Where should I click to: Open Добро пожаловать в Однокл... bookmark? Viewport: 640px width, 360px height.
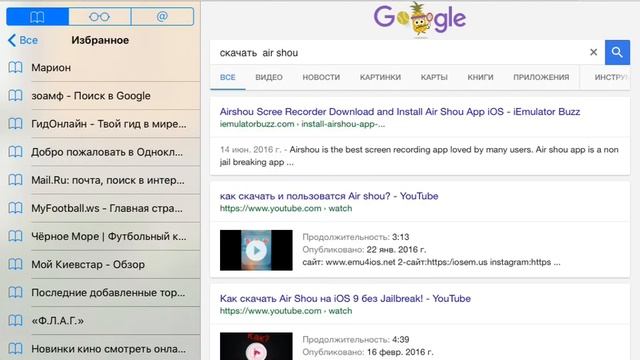(x=107, y=152)
